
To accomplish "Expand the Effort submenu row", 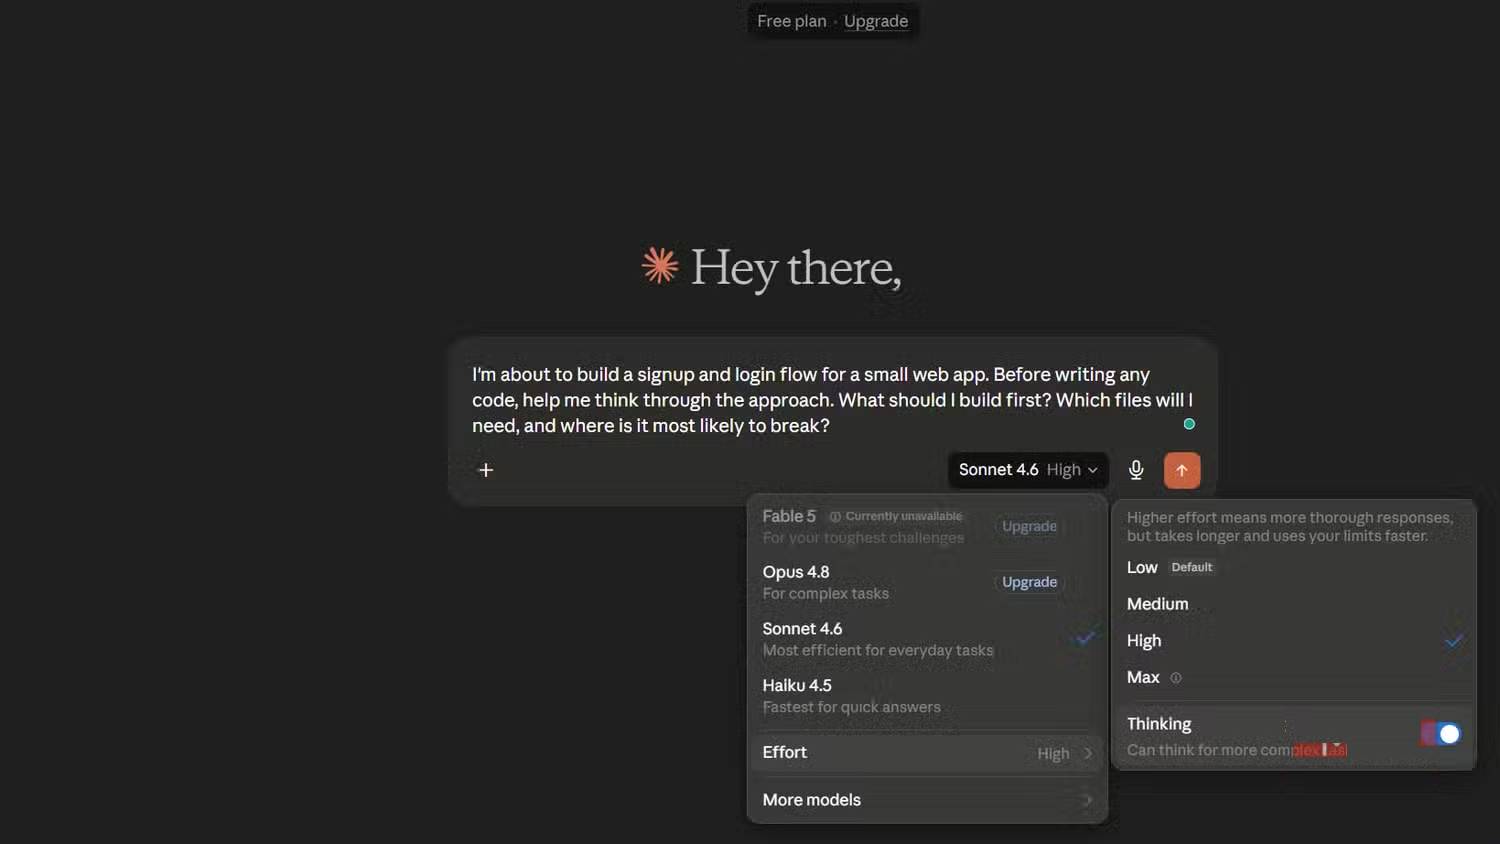I will click(x=927, y=753).
